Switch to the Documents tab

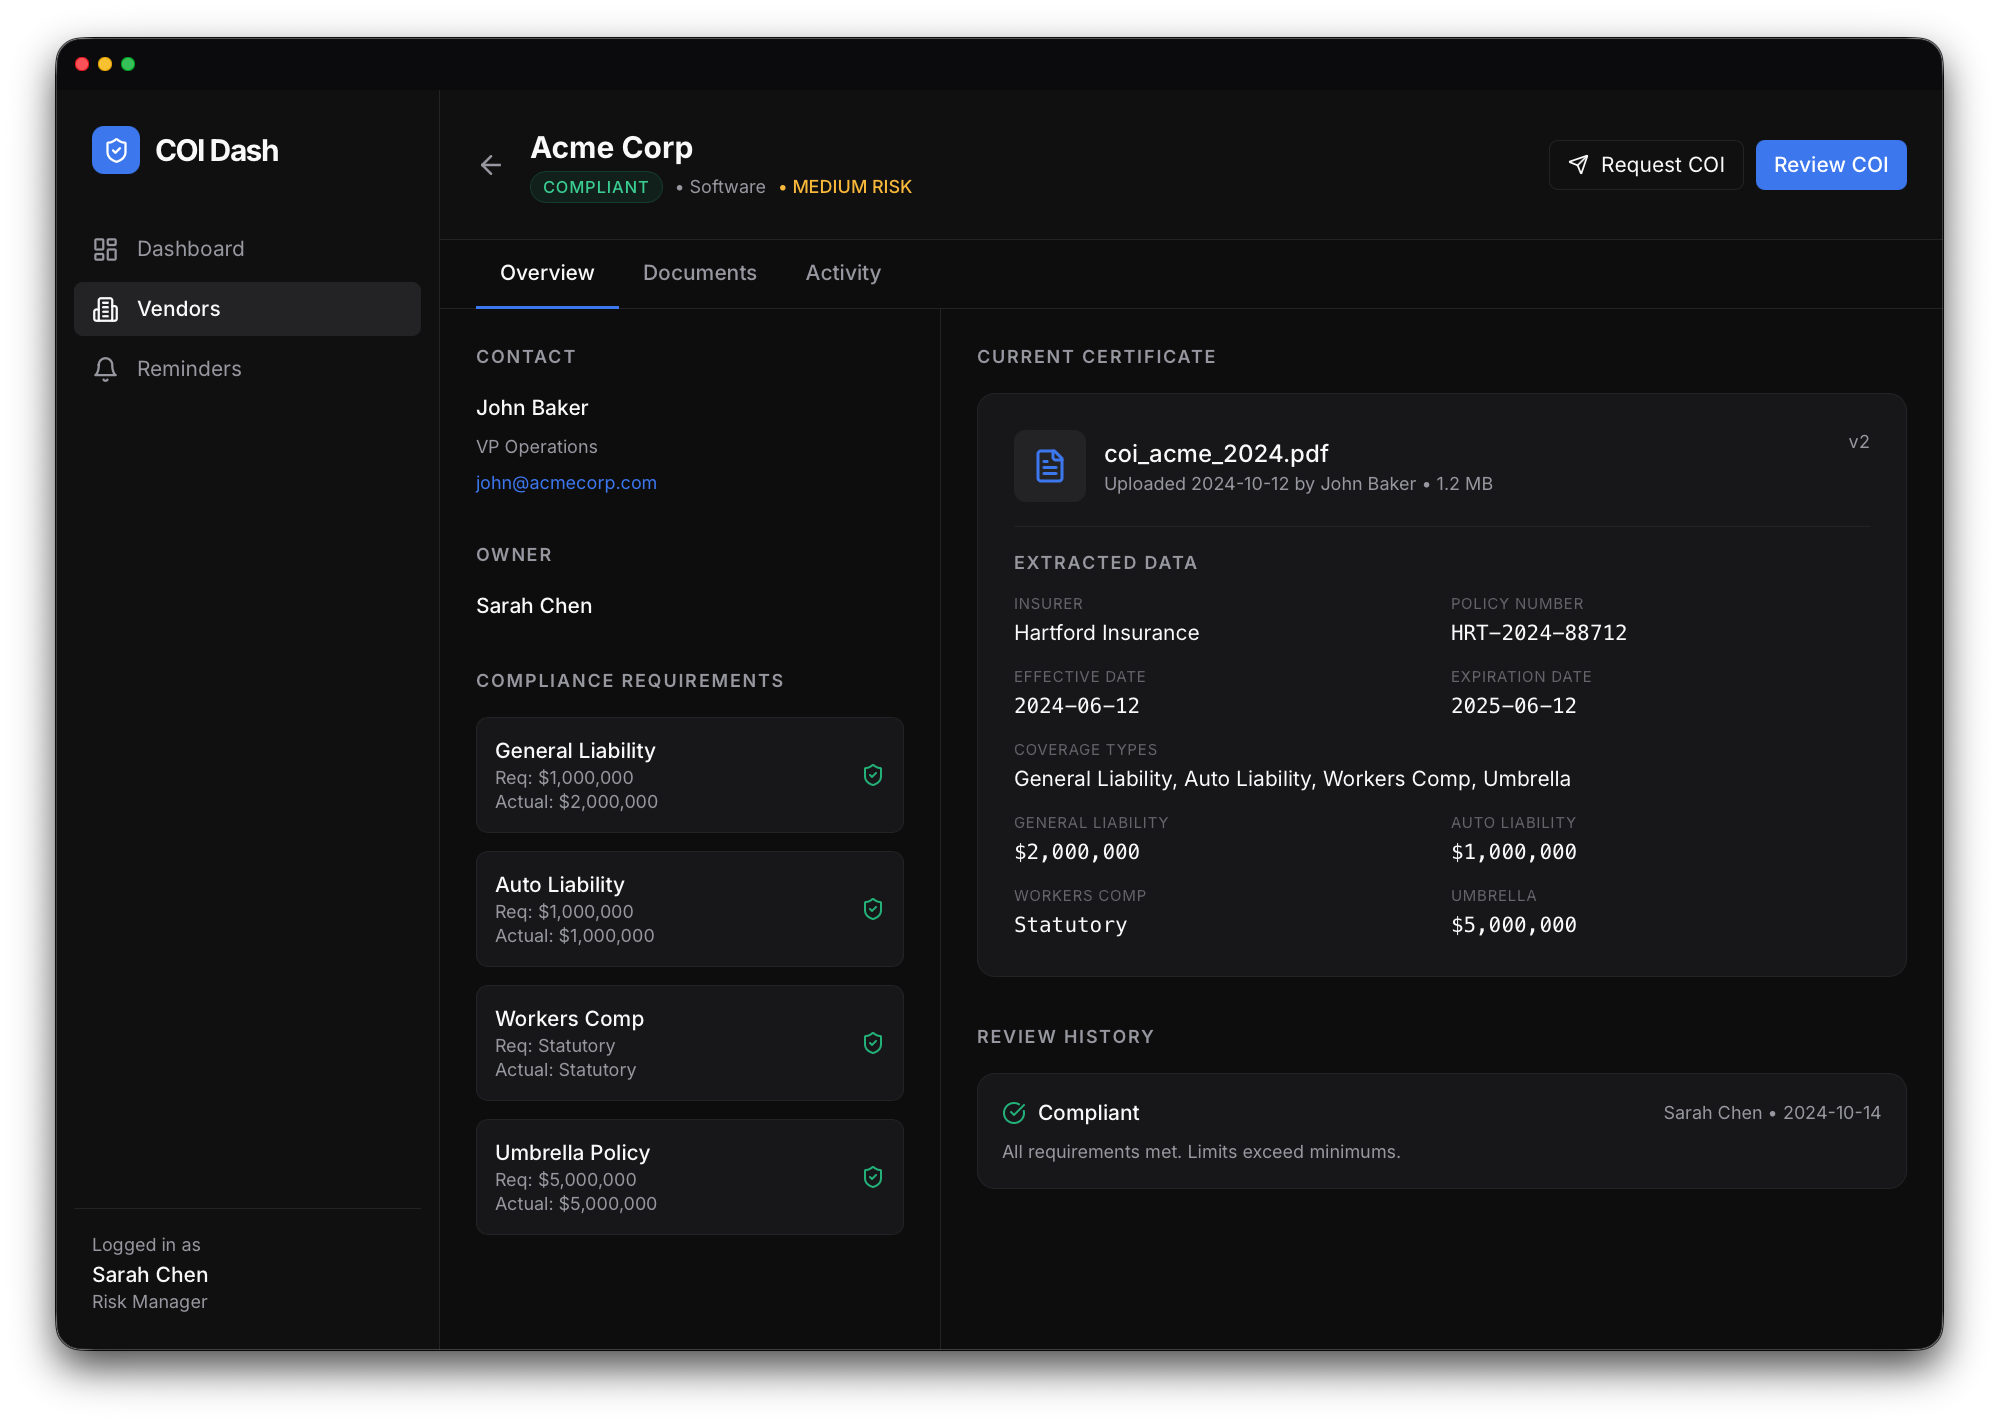coord(699,272)
